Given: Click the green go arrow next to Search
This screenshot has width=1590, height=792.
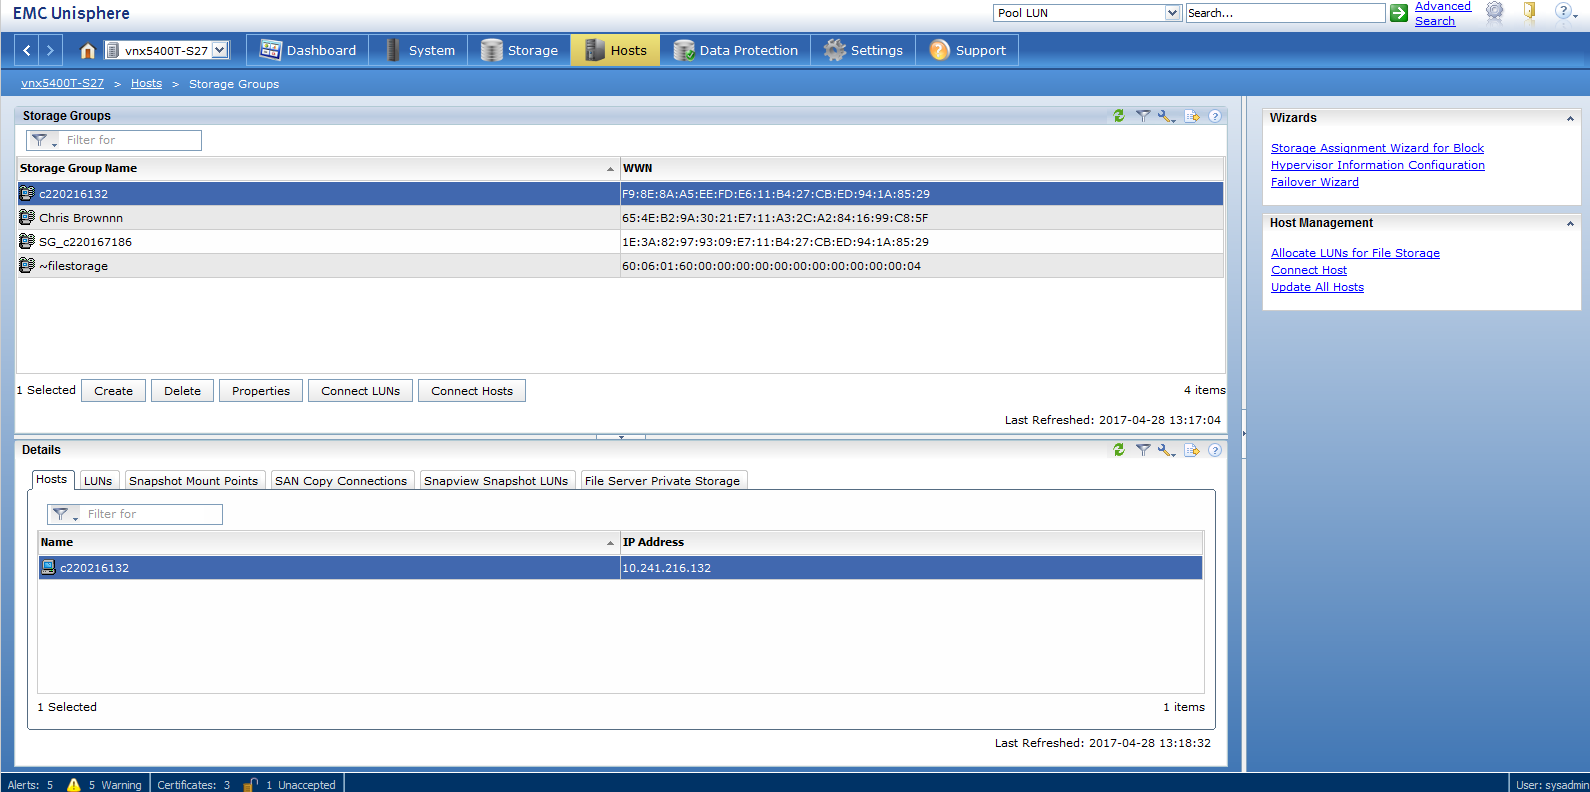Looking at the screenshot, I should coord(1399,13).
